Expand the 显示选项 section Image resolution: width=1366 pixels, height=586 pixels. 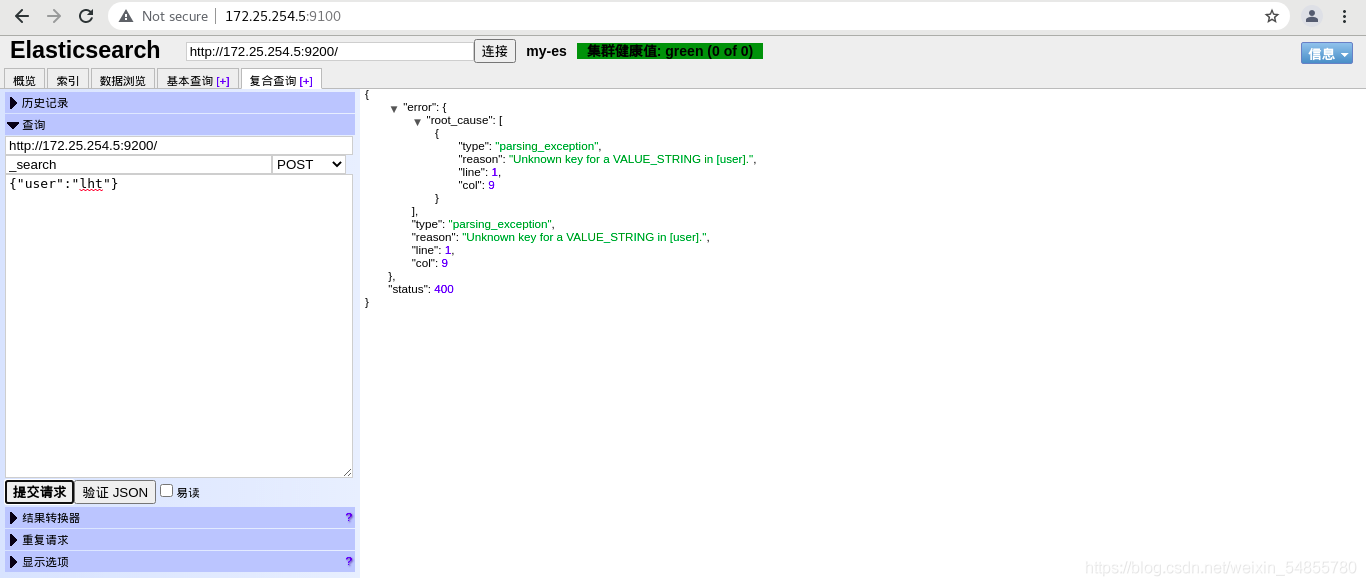point(180,562)
